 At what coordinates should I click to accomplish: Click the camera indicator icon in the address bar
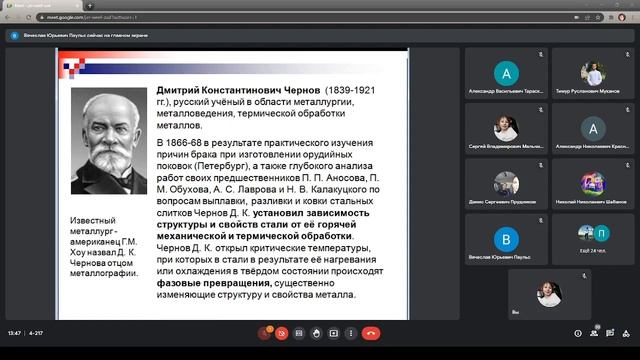click(x=576, y=18)
